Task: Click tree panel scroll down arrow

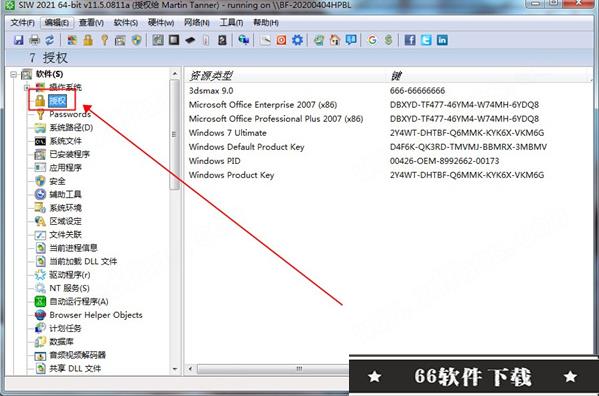Action: pos(175,369)
